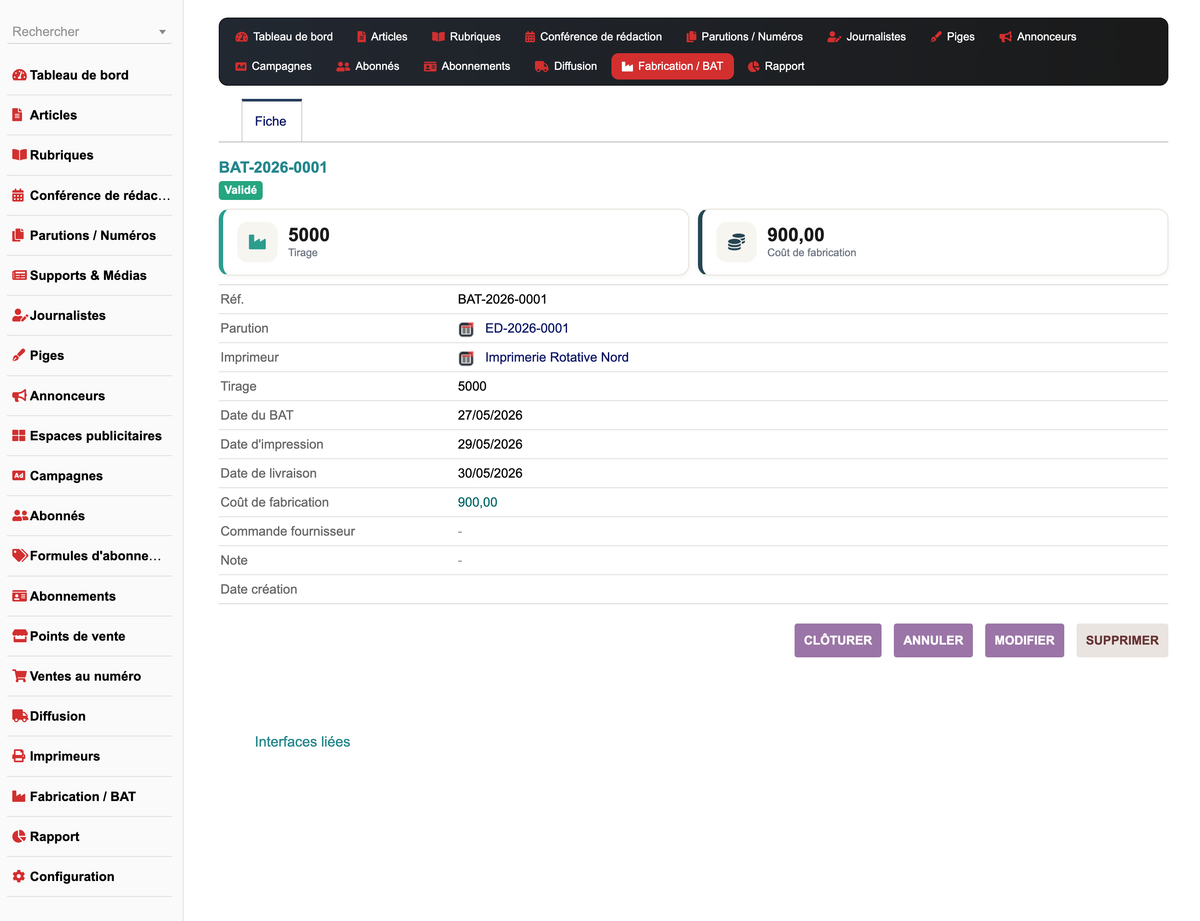The image size is (1200, 921).
Task: Open Abonnés in top navigation bar
Action: pyautogui.click(x=368, y=66)
